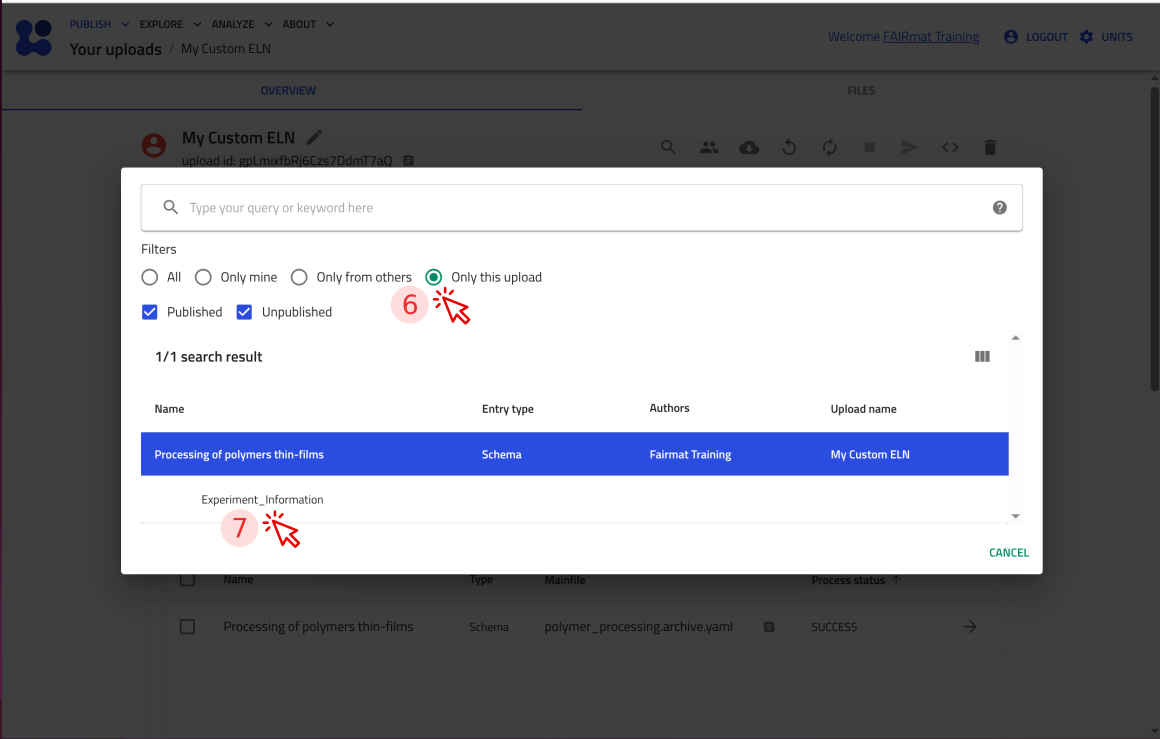Click the NOMAD logo in header

[x=34, y=37]
